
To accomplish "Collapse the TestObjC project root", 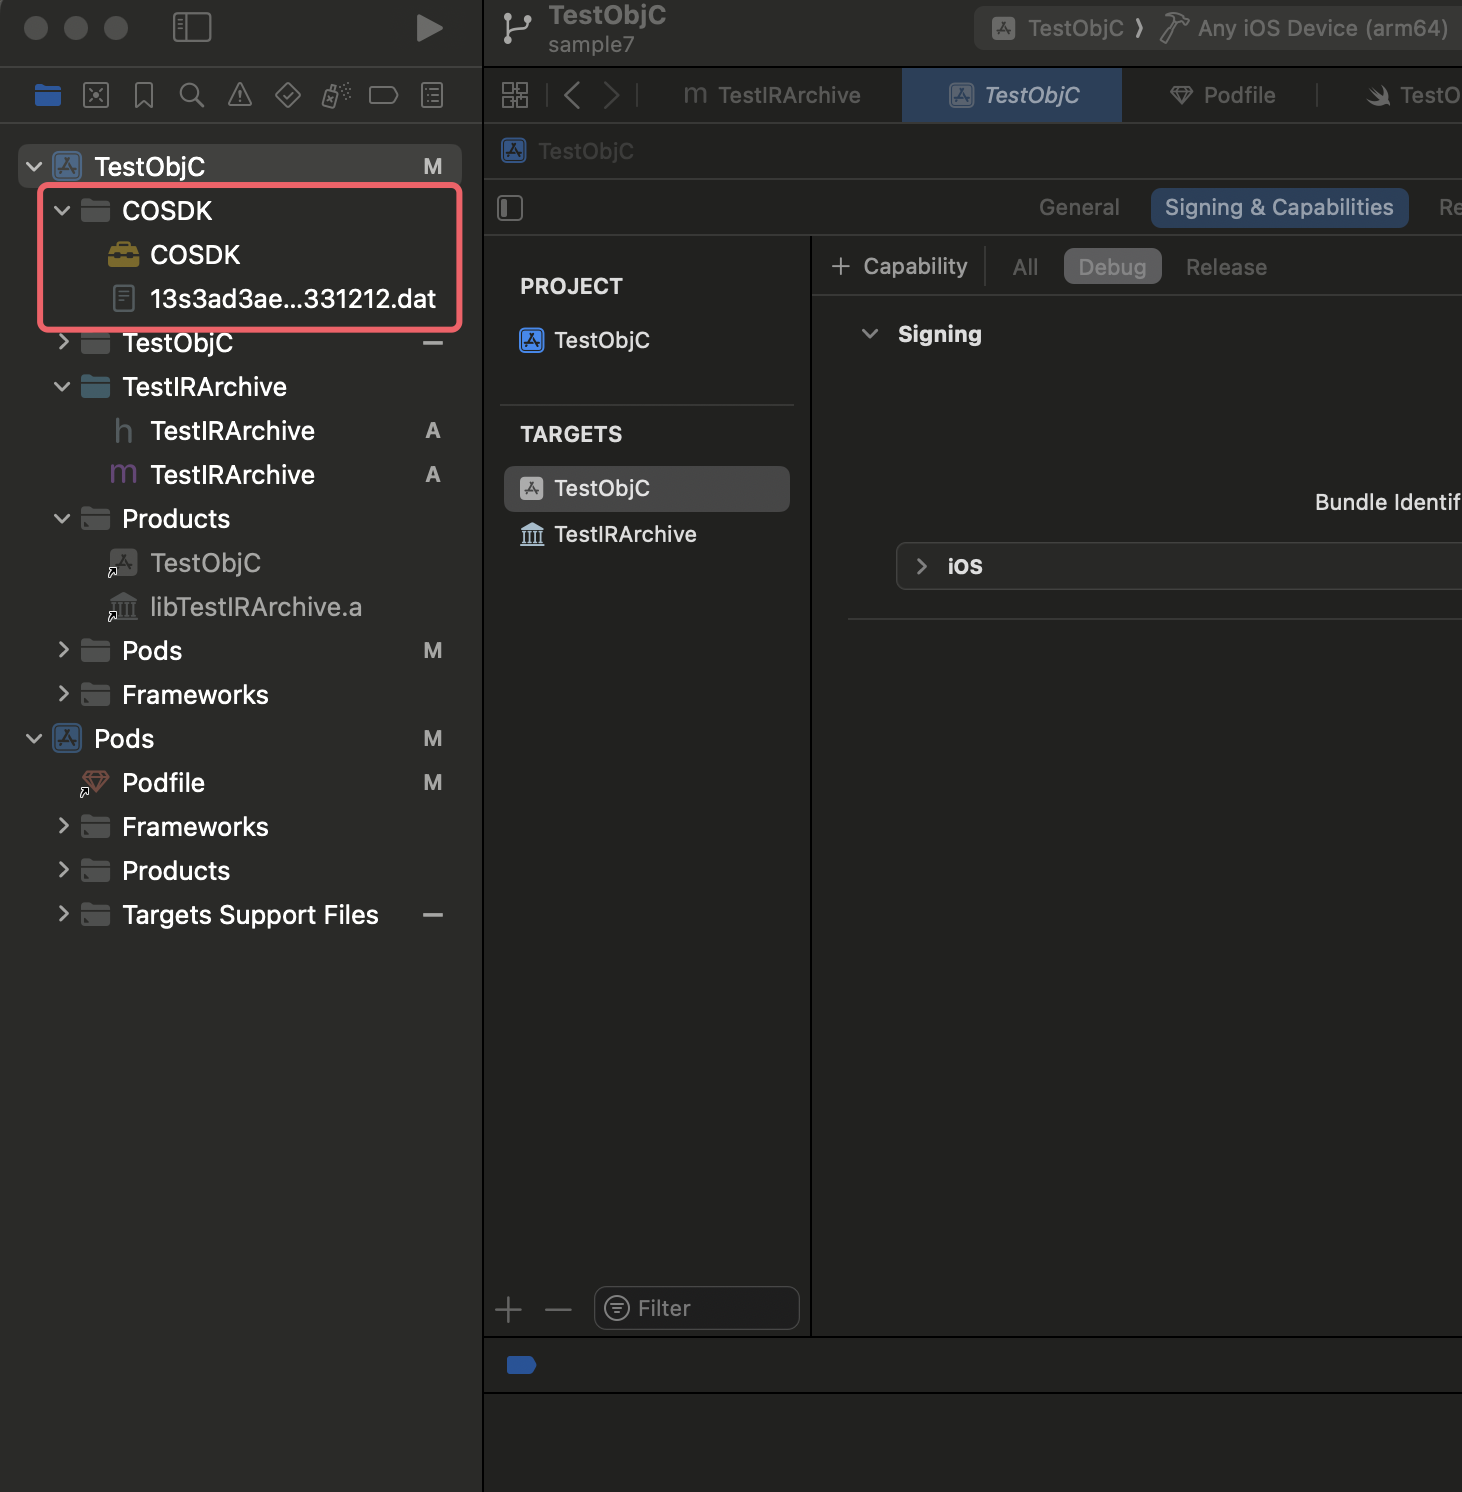I will (x=34, y=166).
